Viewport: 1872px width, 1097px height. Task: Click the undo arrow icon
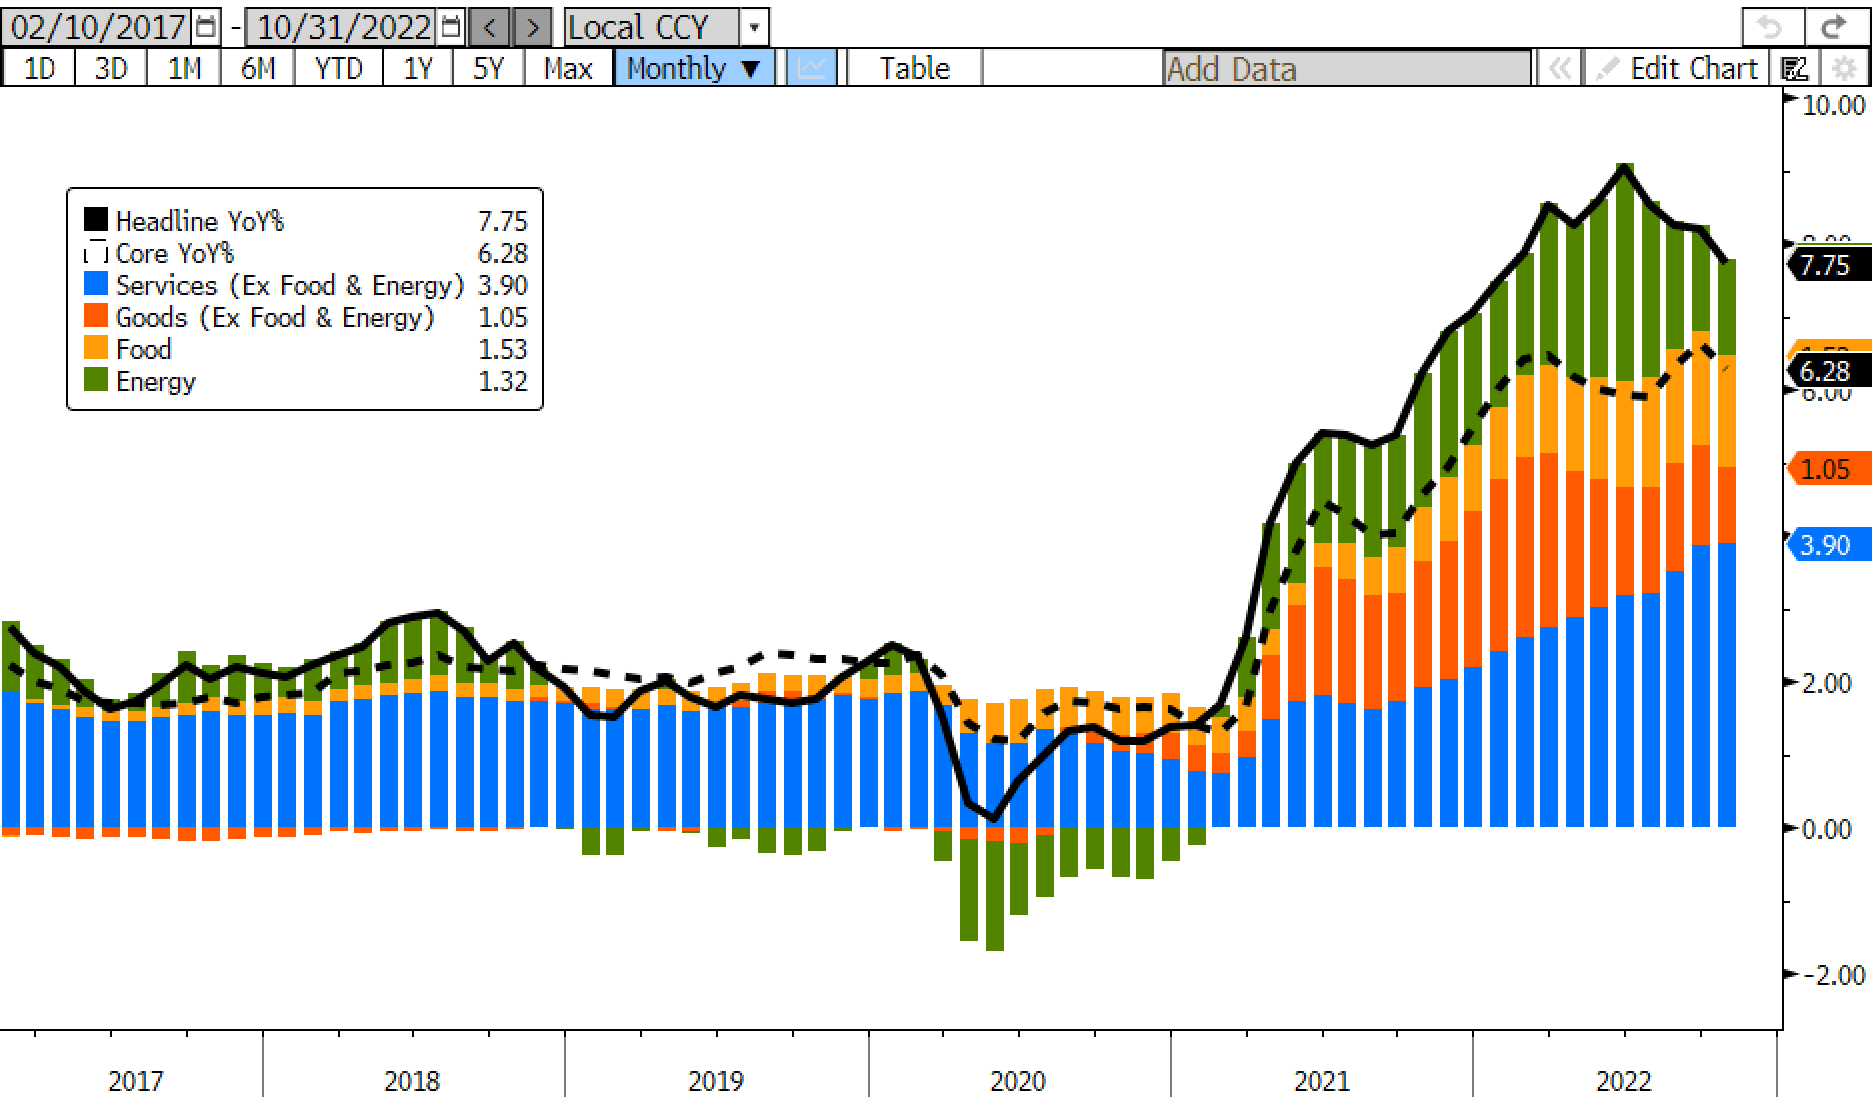[x=1771, y=27]
